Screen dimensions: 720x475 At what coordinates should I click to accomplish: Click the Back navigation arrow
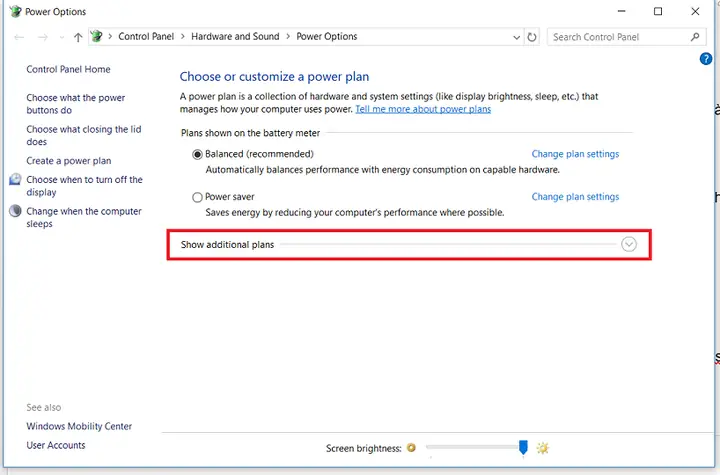point(19,37)
